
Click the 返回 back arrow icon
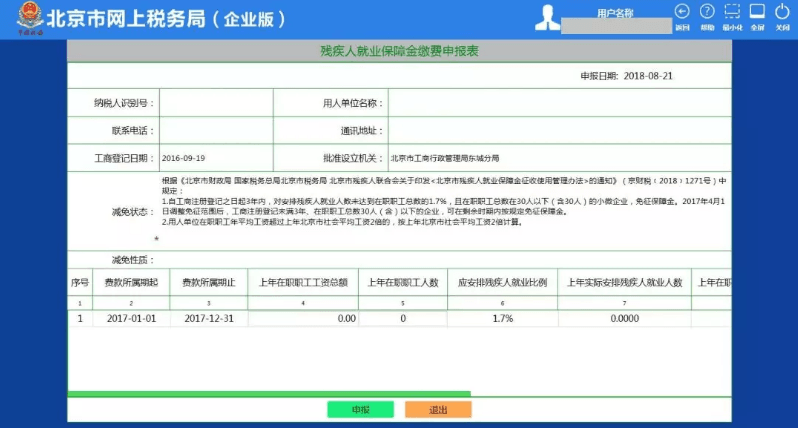click(682, 12)
